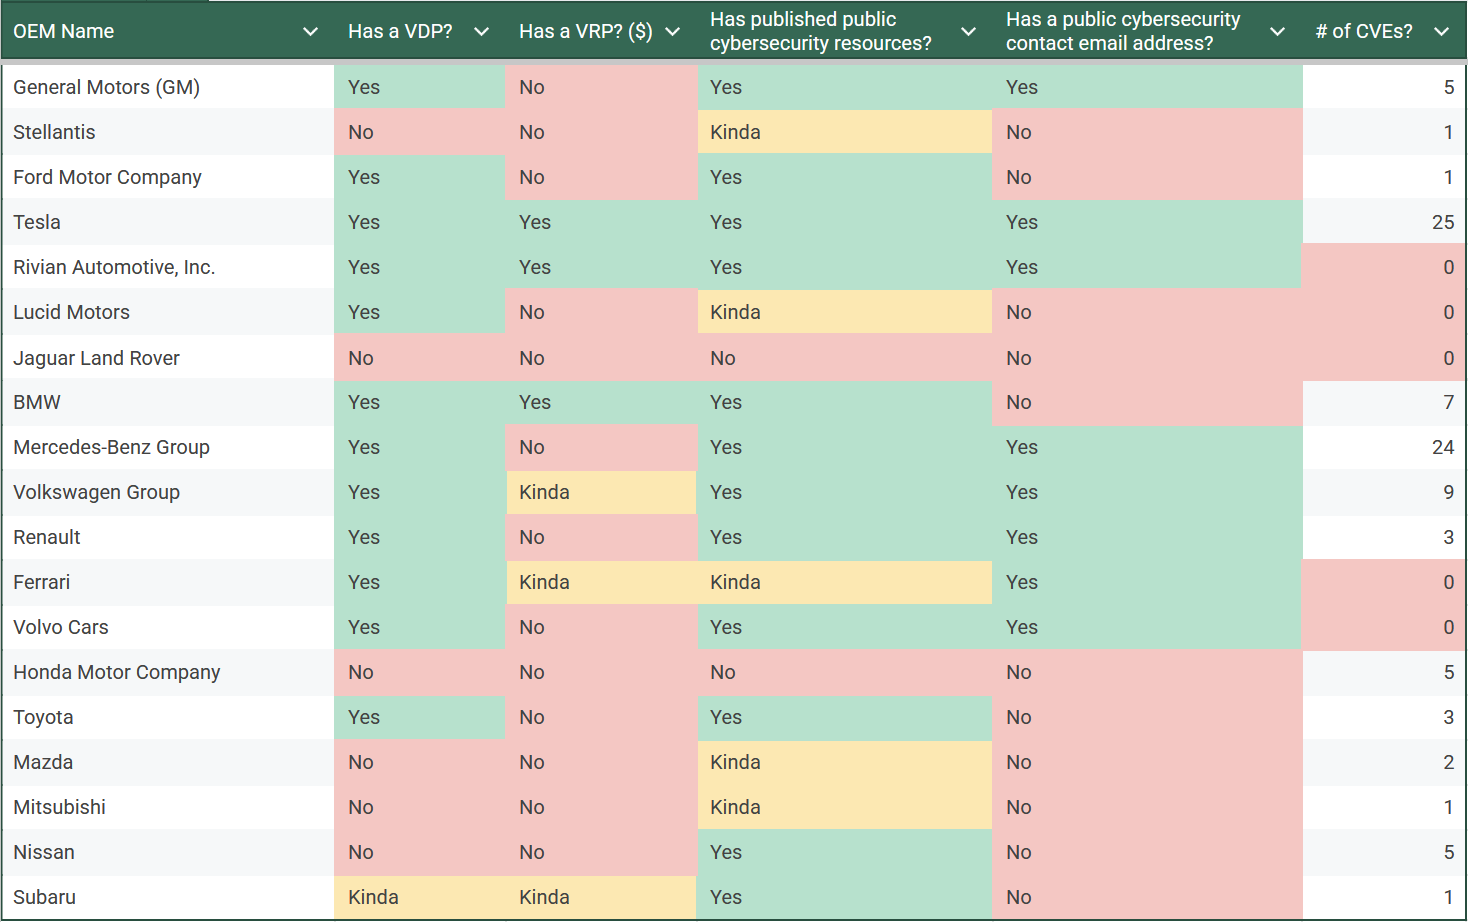1468x922 pixels.
Task: Select Volkswagen Group's Kinda VRP cell
Action: point(601,492)
